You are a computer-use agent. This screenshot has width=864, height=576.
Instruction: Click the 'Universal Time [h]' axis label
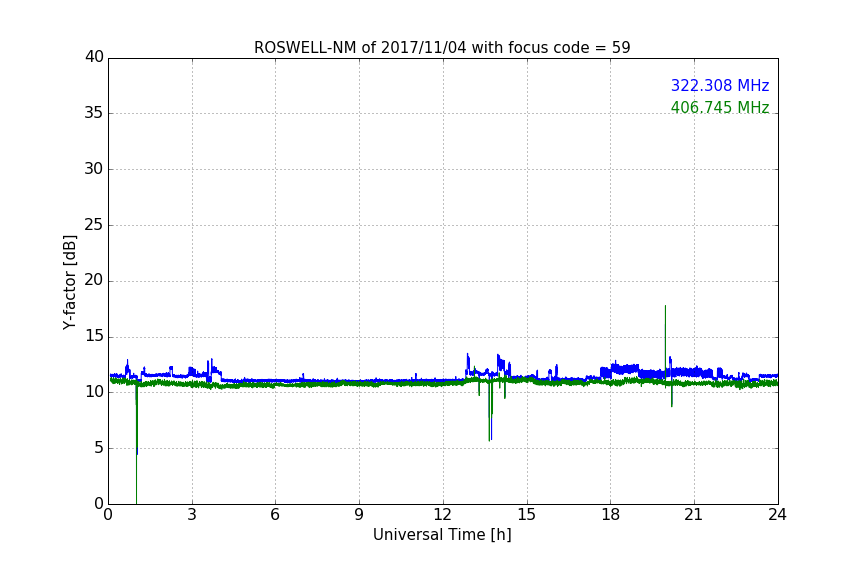[442, 535]
